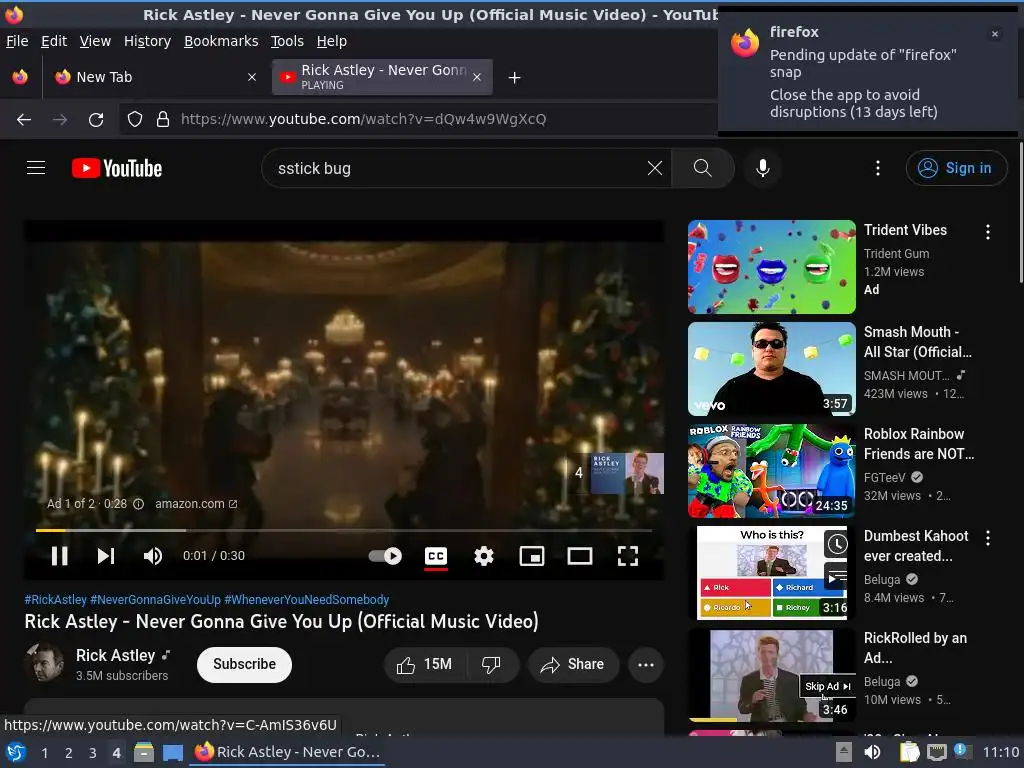Toggle closed captions CC button

[x=436, y=556]
